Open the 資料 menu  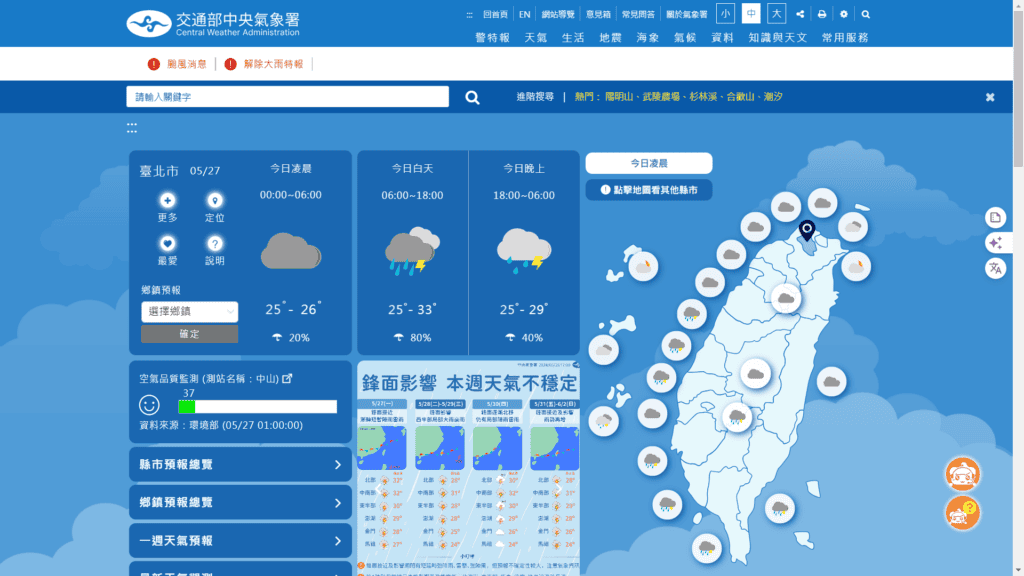click(x=722, y=38)
